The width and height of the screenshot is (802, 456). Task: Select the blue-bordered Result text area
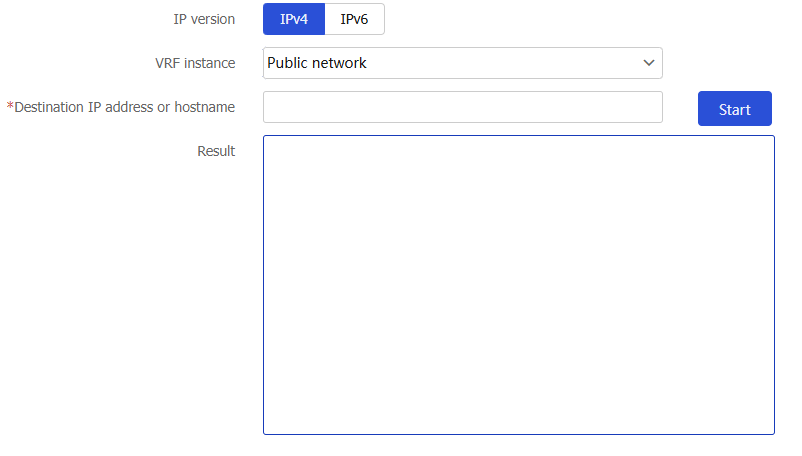coord(519,285)
